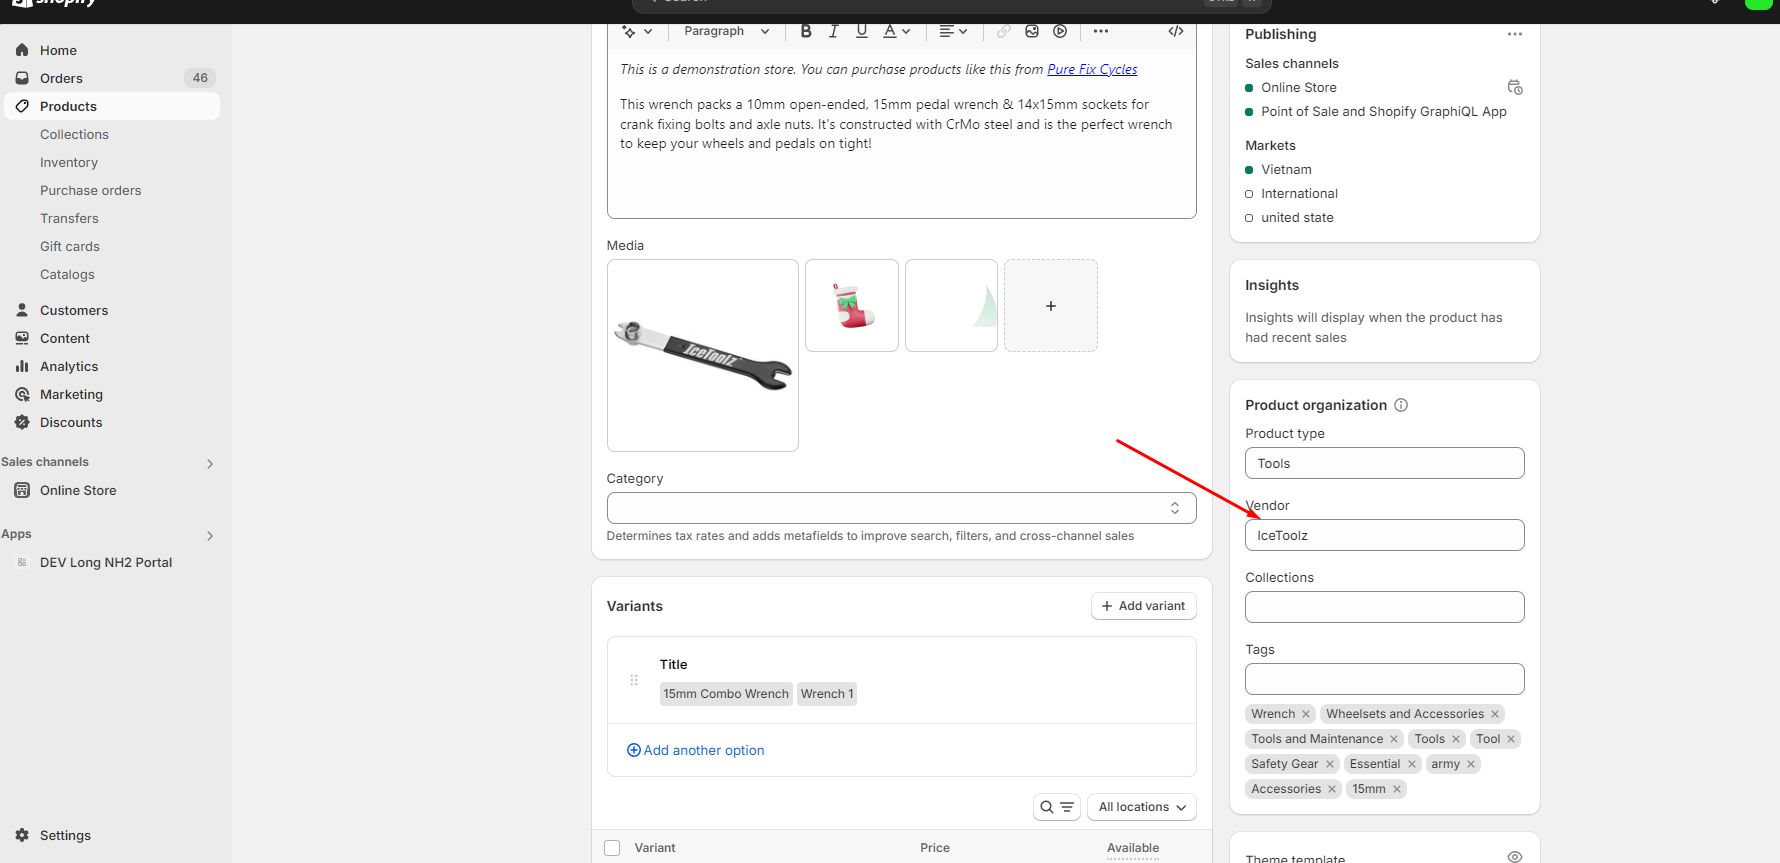Screen dimensions: 1780x863
Task: Click info icon next to Product organization
Action: pyautogui.click(x=1401, y=405)
